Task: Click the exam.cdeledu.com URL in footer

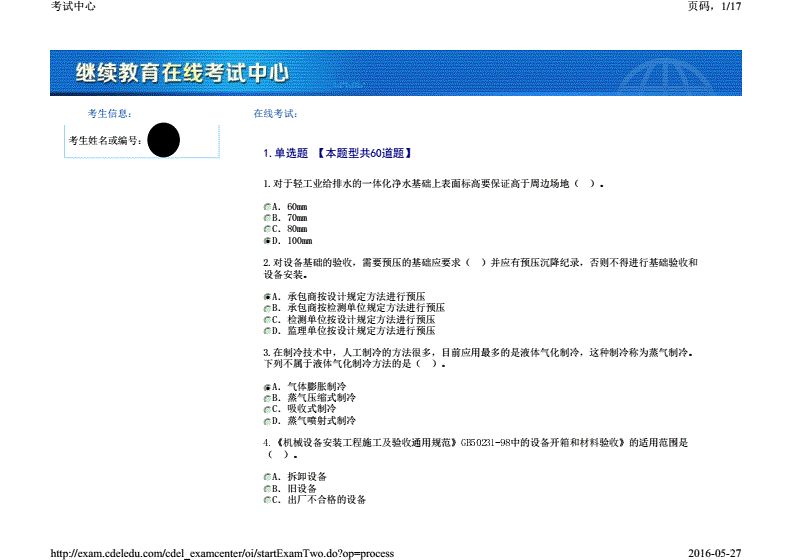Action: click(222, 553)
